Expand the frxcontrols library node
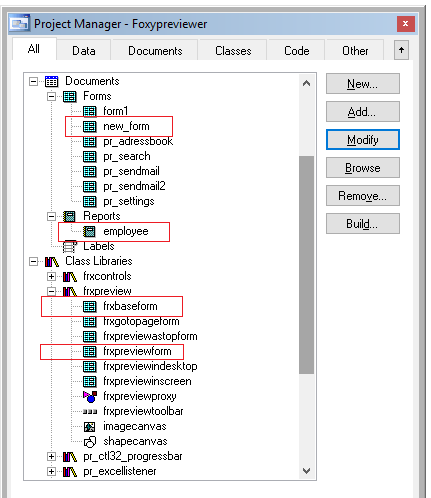Image resolution: width=431 pixels, height=498 pixels. click(51, 276)
